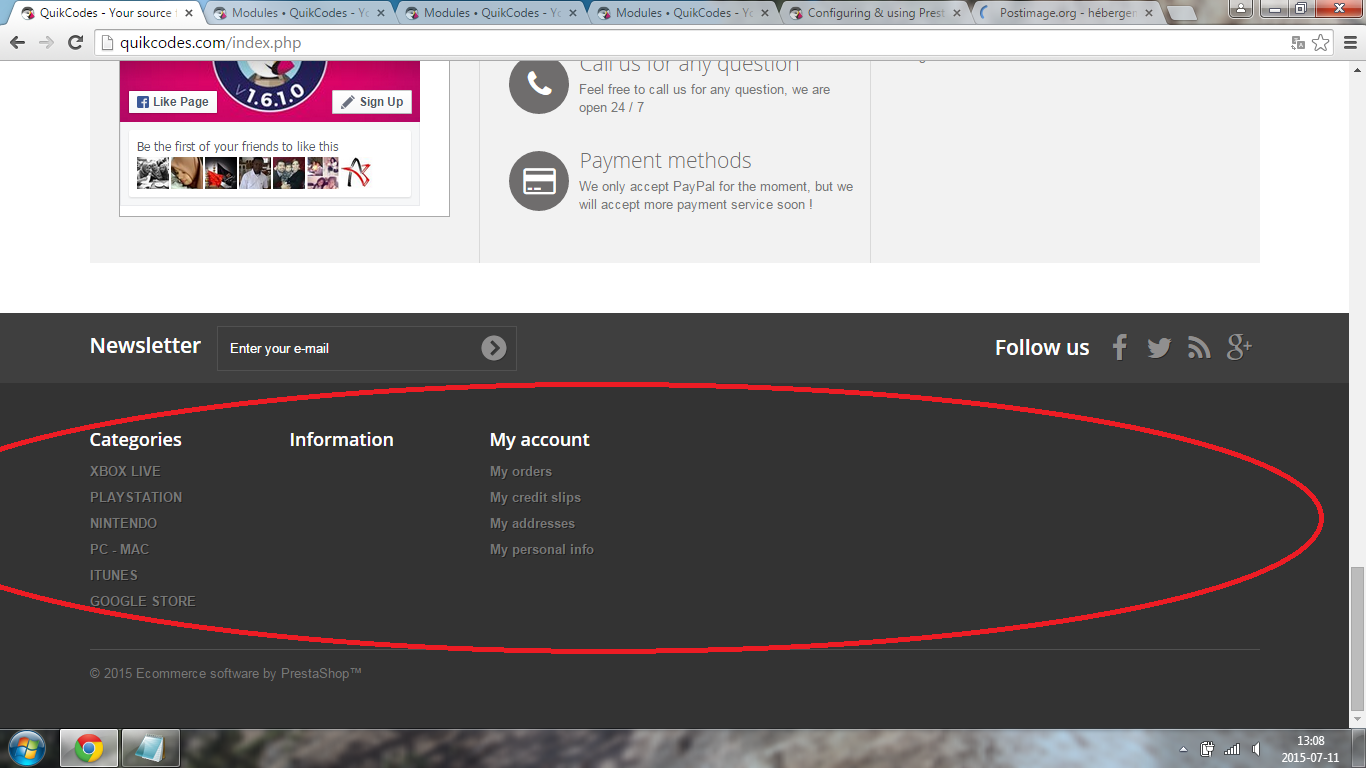Viewport: 1366px width, 768px height.
Task: Click the Payment methods heading
Action: [x=665, y=161]
